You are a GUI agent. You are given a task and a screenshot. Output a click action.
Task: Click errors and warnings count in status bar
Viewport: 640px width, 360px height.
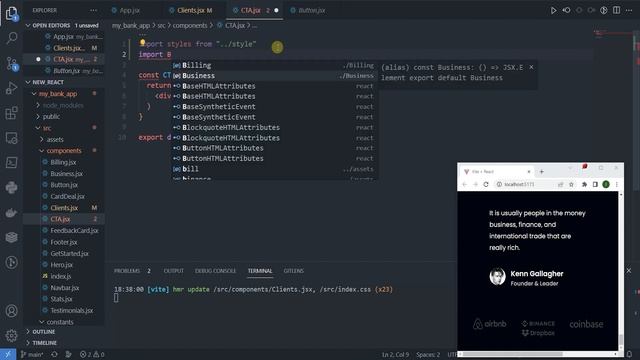(92, 354)
